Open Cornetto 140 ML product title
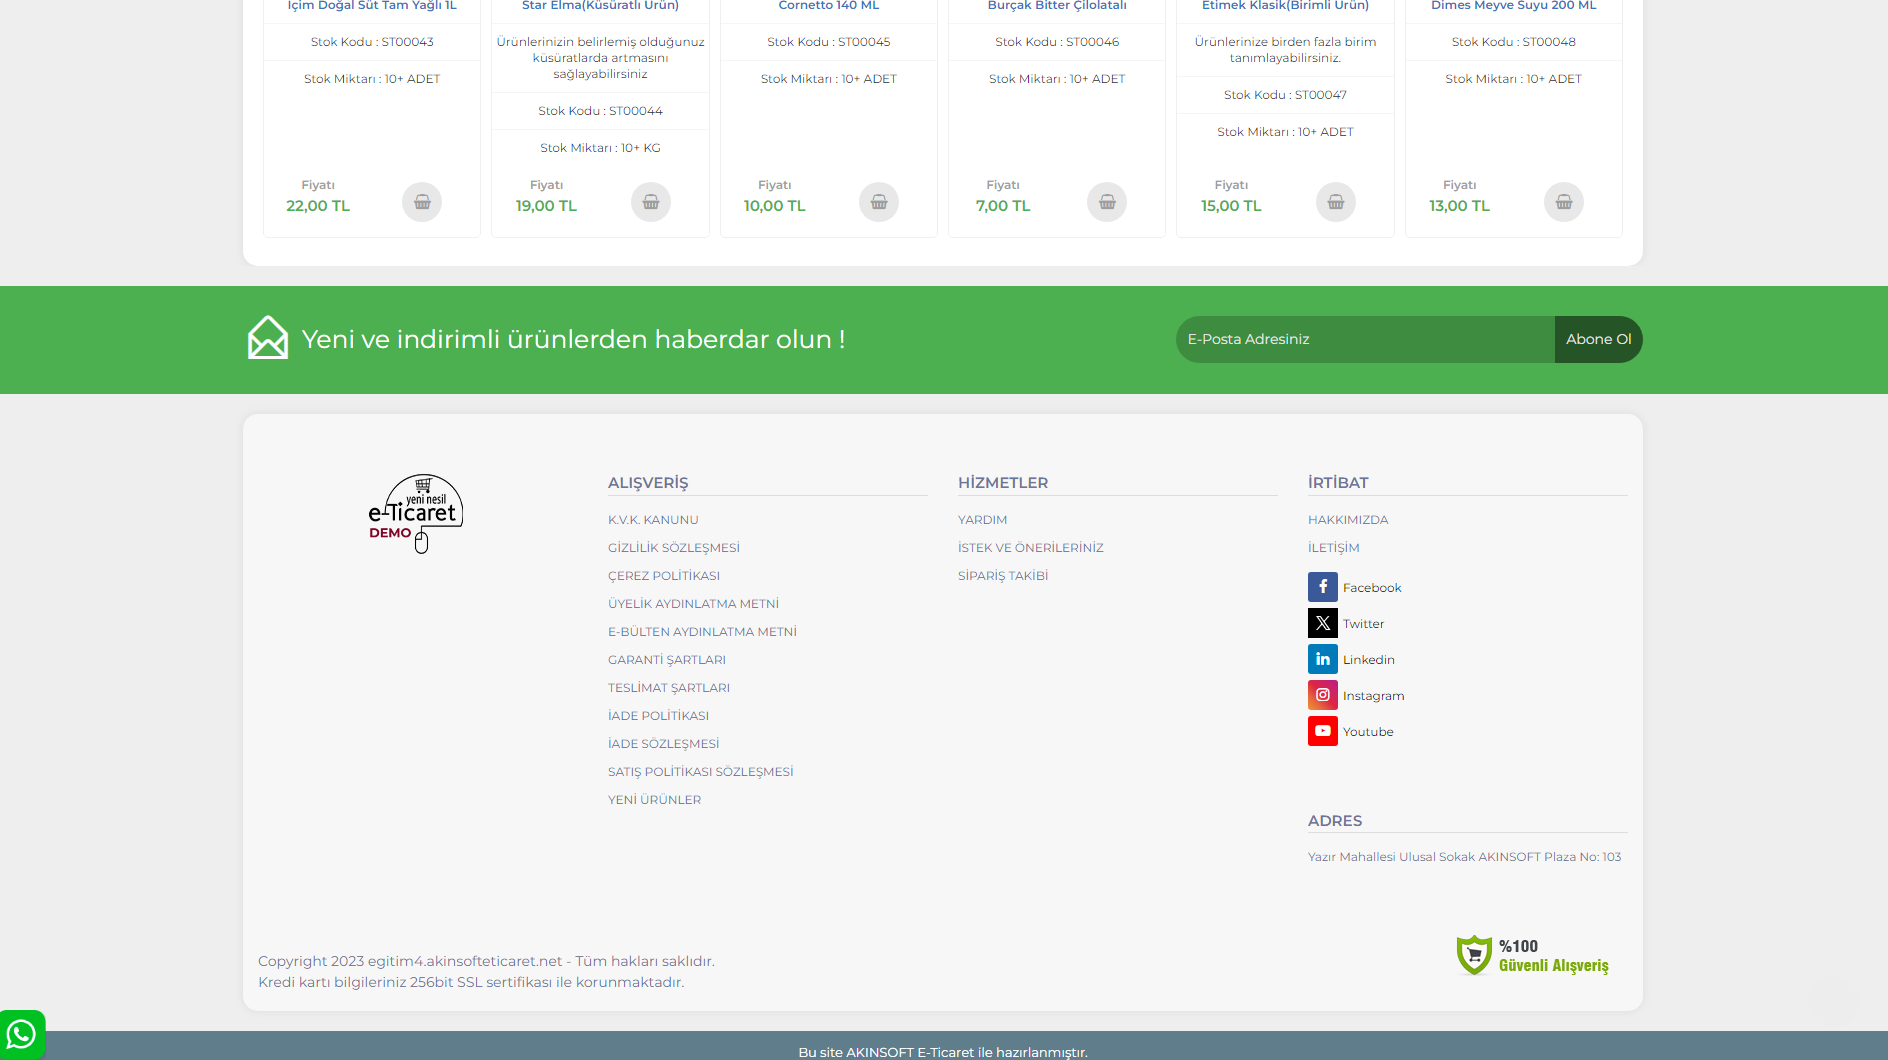 point(829,6)
